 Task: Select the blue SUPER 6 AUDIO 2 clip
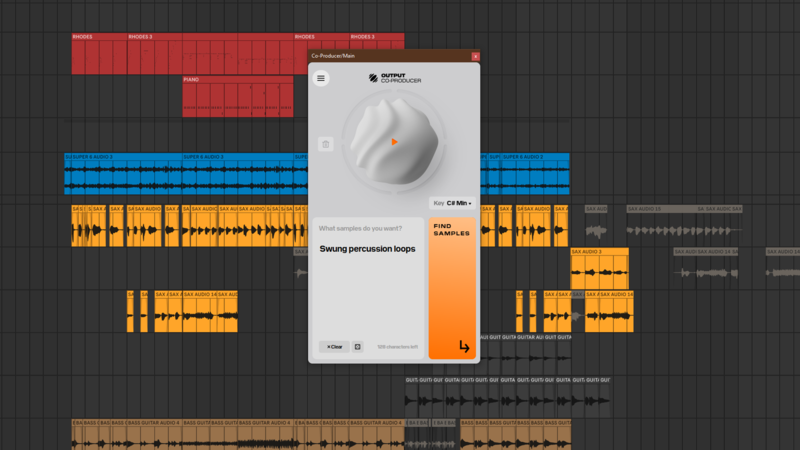coord(535,173)
